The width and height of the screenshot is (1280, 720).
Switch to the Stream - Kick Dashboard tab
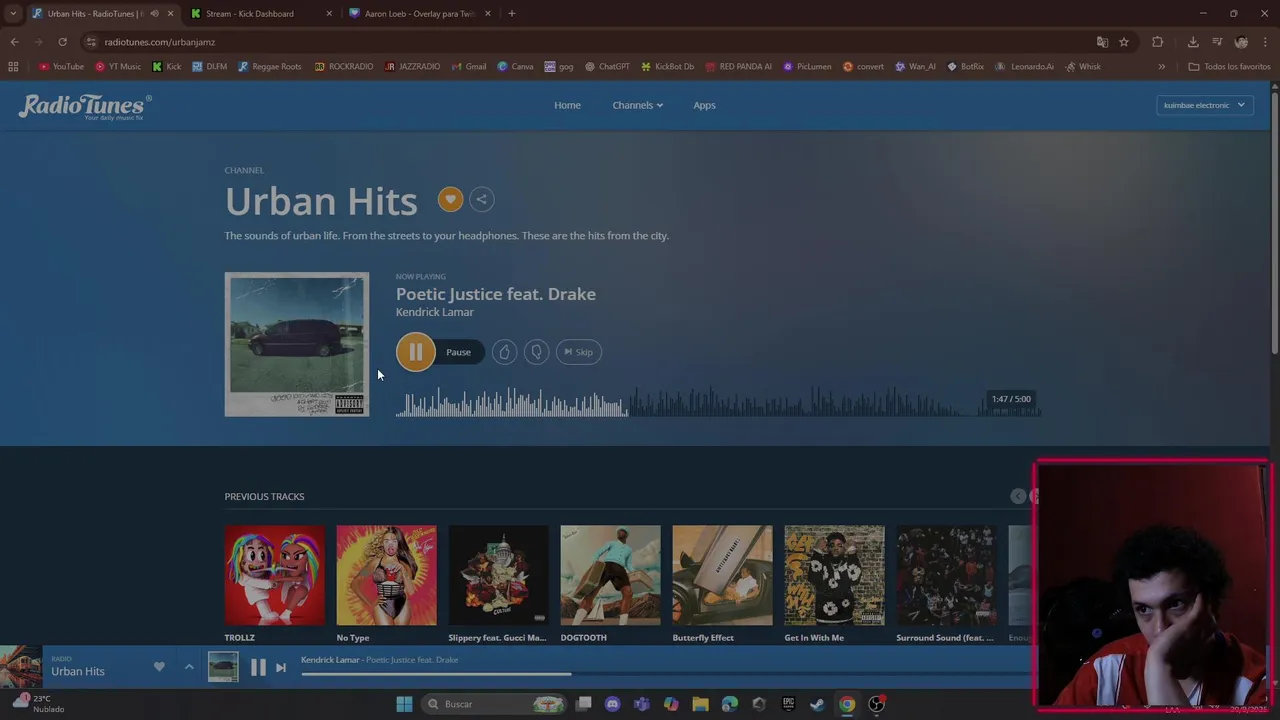point(263,14)
